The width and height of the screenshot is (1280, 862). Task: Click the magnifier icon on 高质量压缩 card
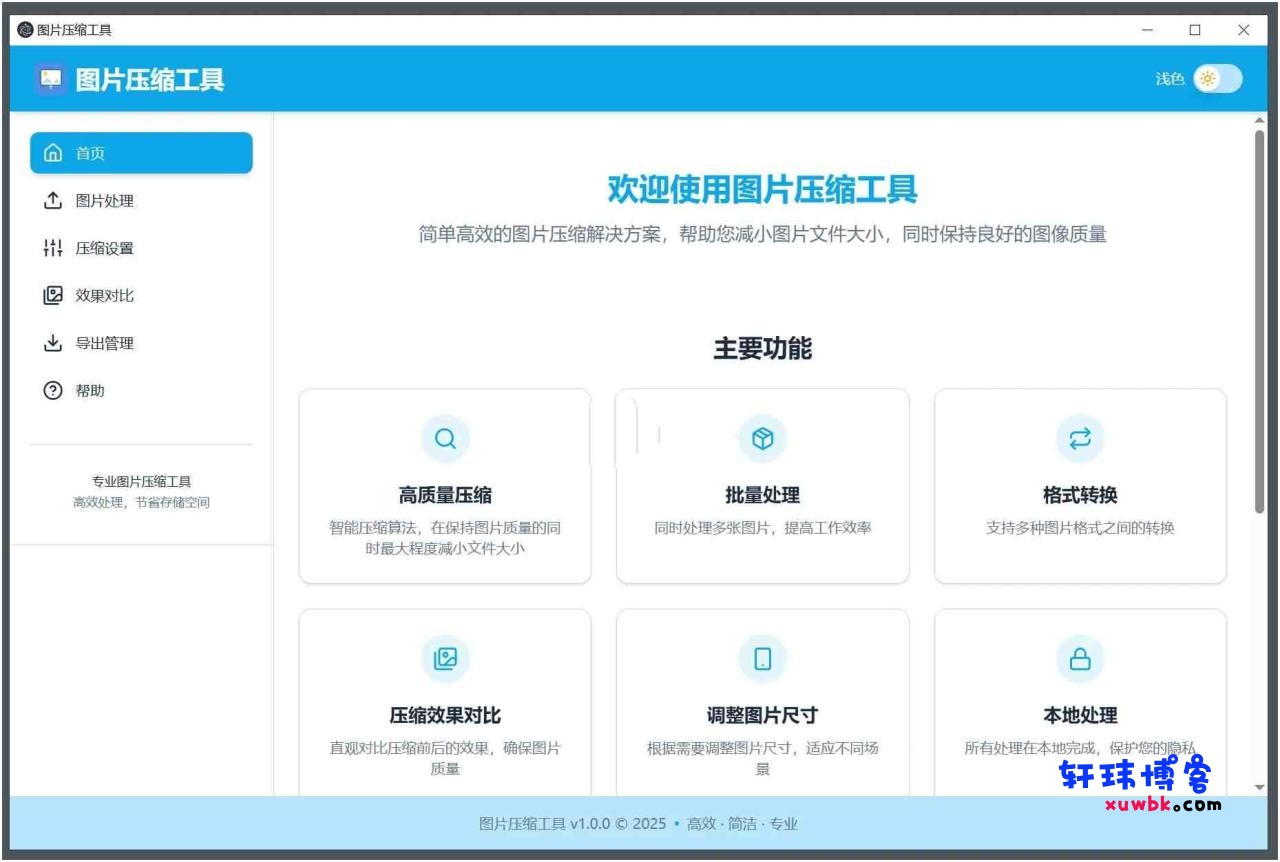(x=445, y=438)
